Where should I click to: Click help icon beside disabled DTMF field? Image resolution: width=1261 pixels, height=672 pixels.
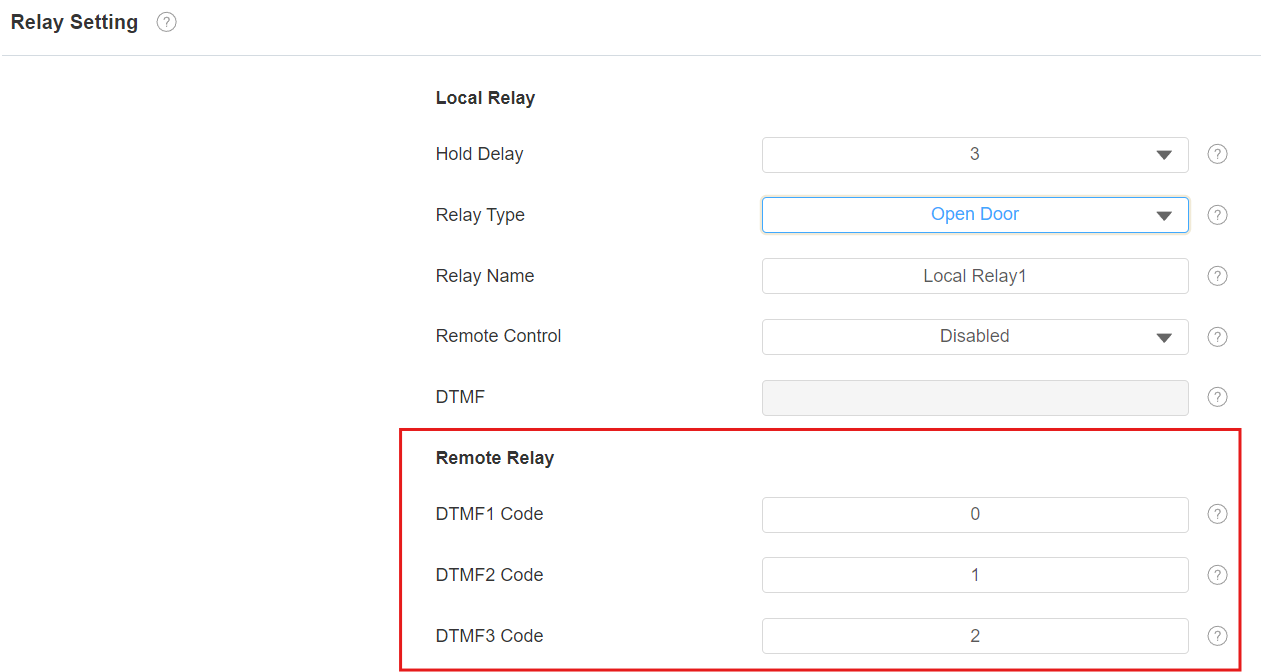coord(1217,397)
